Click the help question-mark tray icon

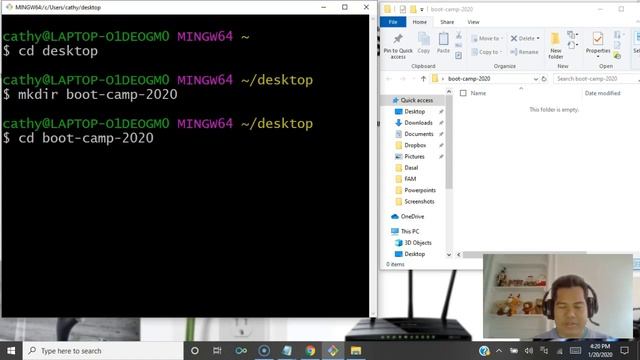point(484,351)
